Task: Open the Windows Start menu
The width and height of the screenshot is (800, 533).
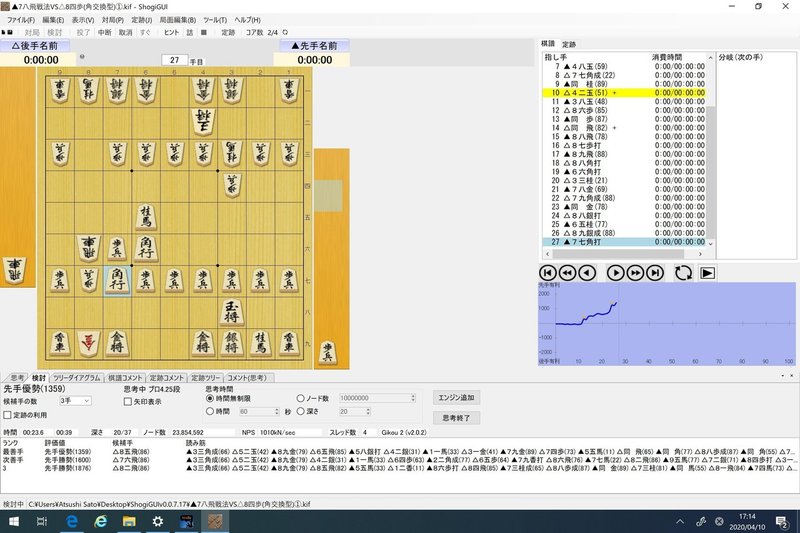Action: (x=14, y=521)
